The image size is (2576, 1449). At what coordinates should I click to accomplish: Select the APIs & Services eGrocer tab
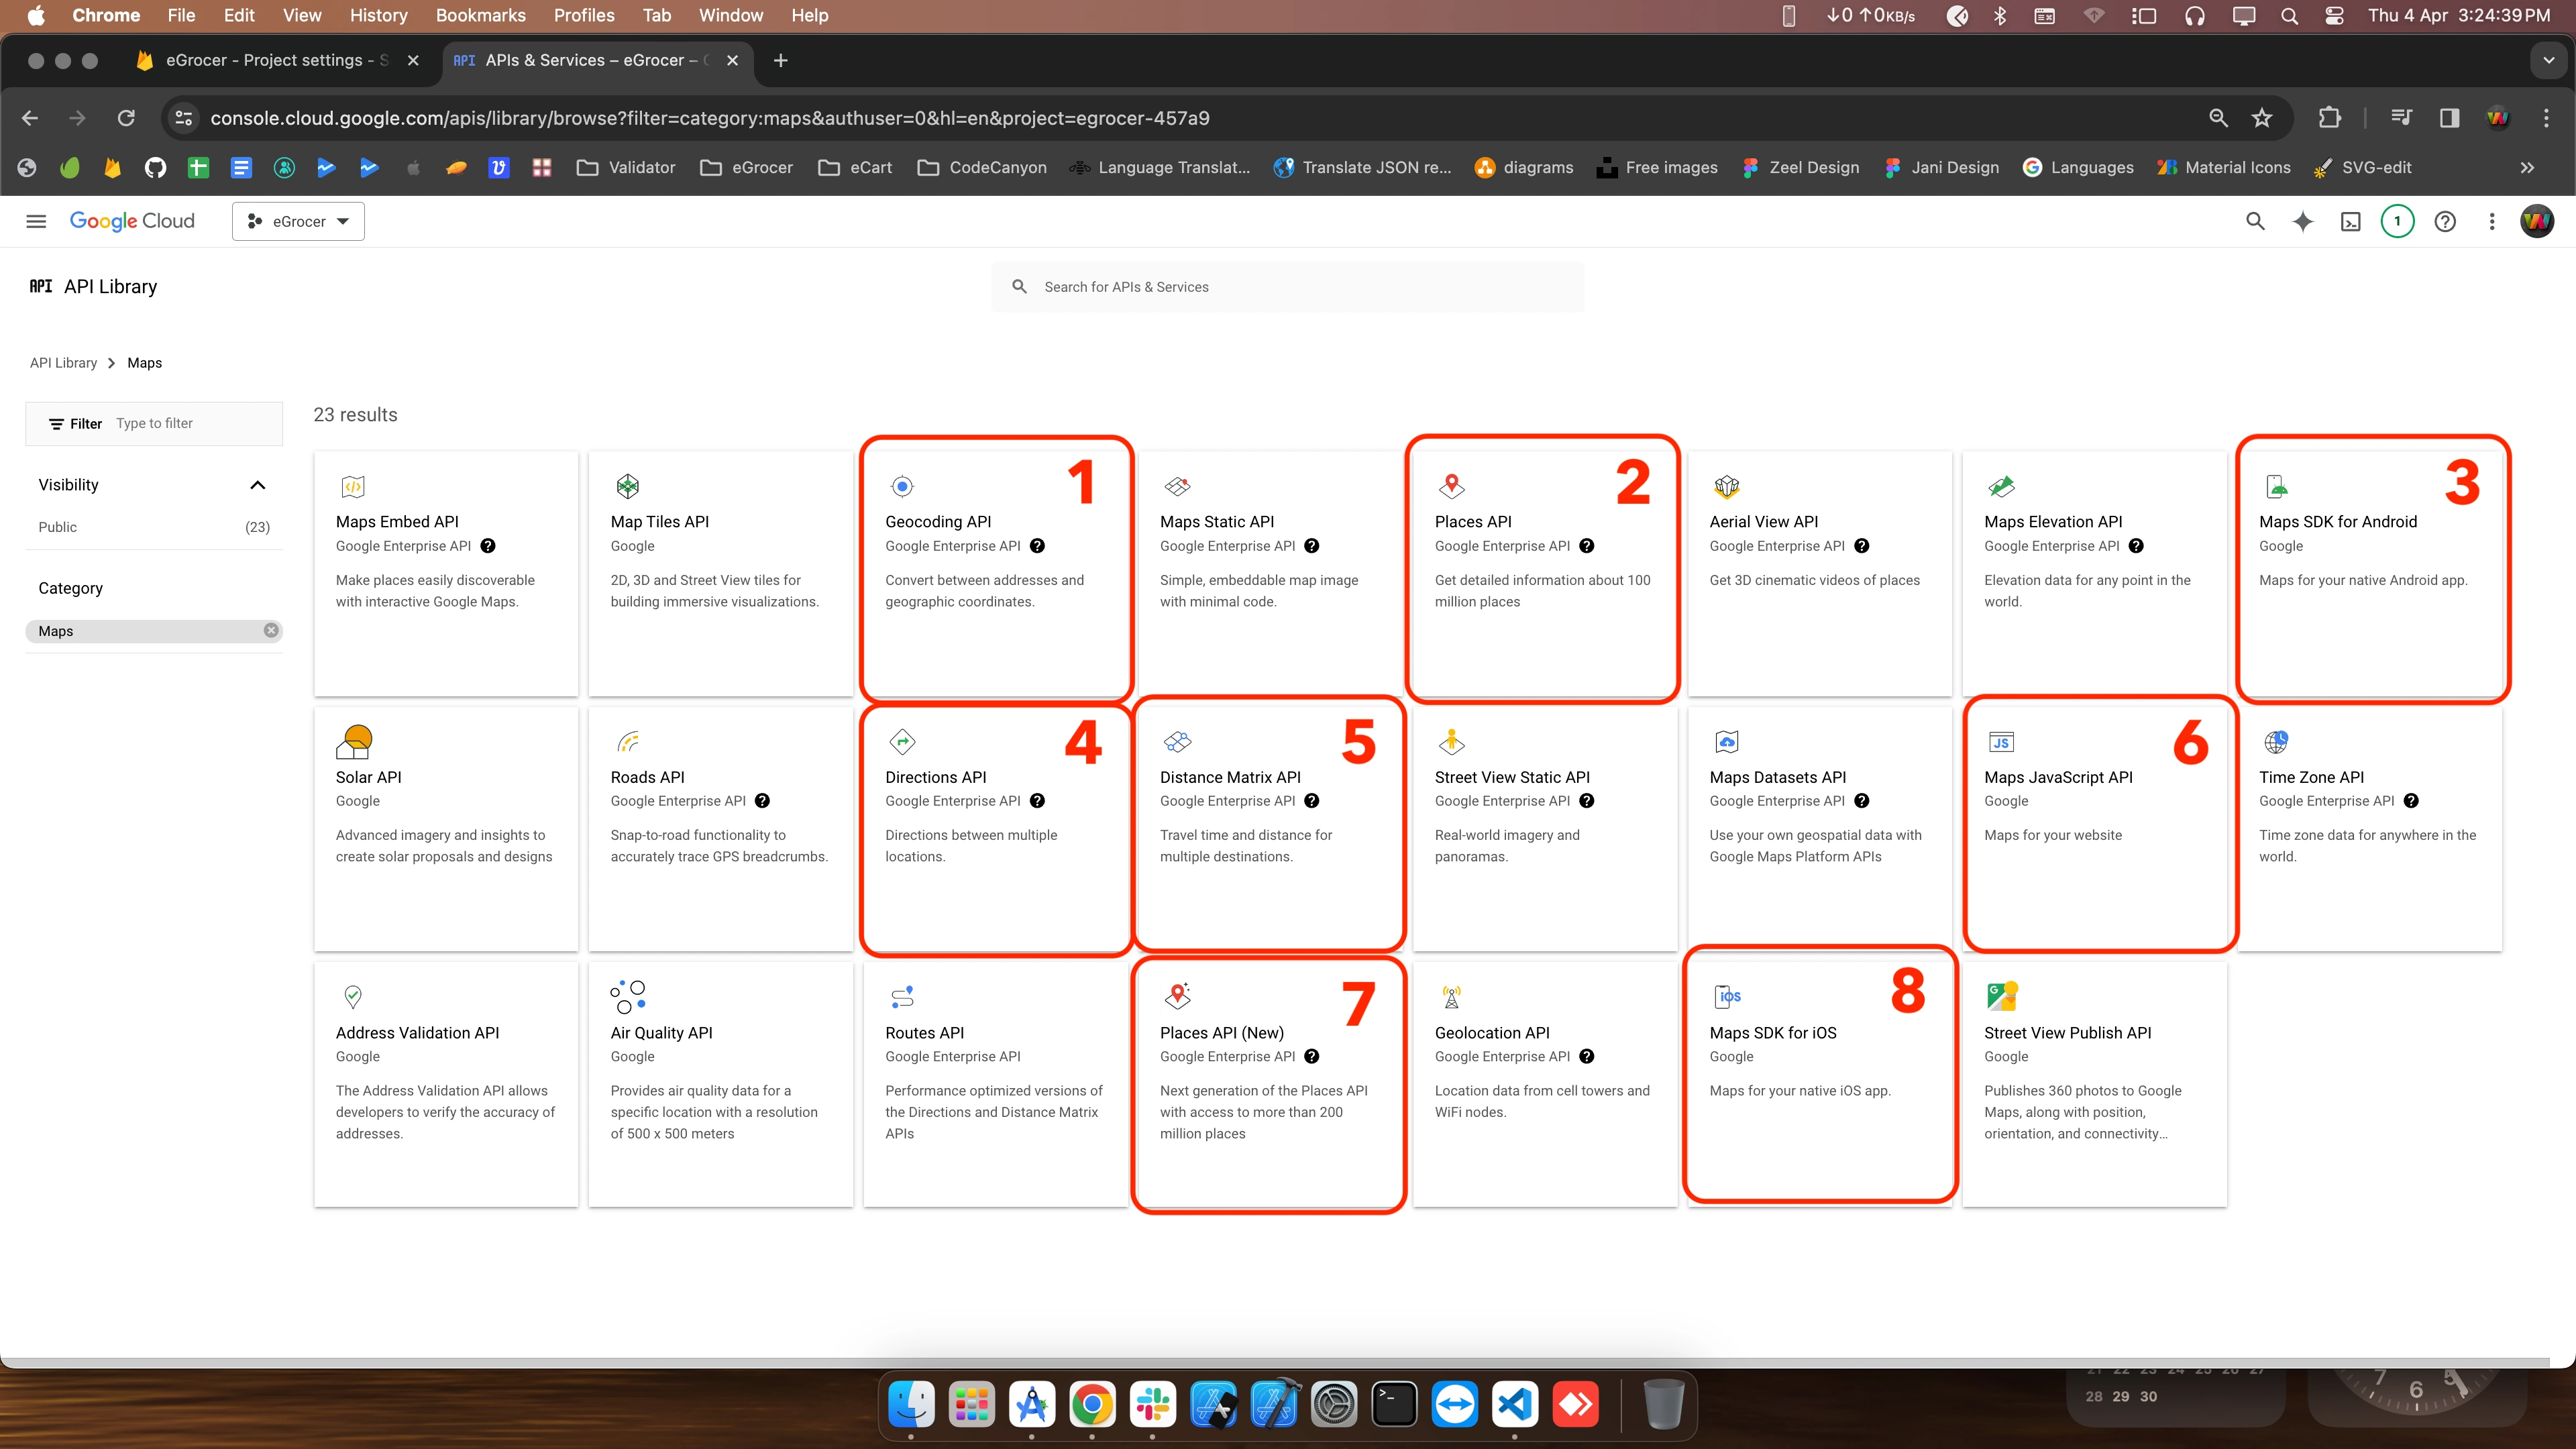pyautogui.click(x=597, y=60)
